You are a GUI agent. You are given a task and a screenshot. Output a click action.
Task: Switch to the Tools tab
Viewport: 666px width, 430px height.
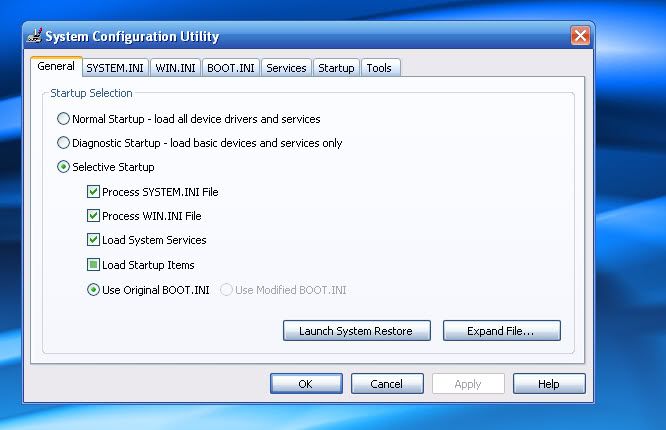379,68
